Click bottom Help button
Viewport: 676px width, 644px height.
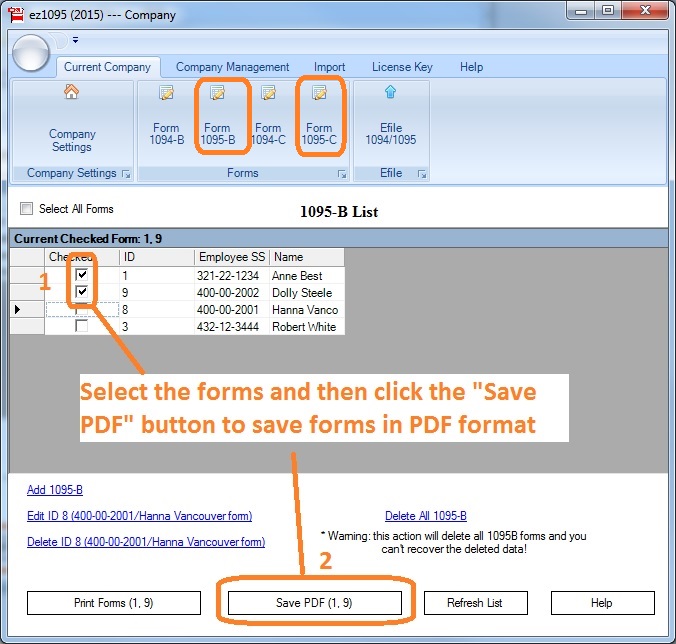point(602,603)
